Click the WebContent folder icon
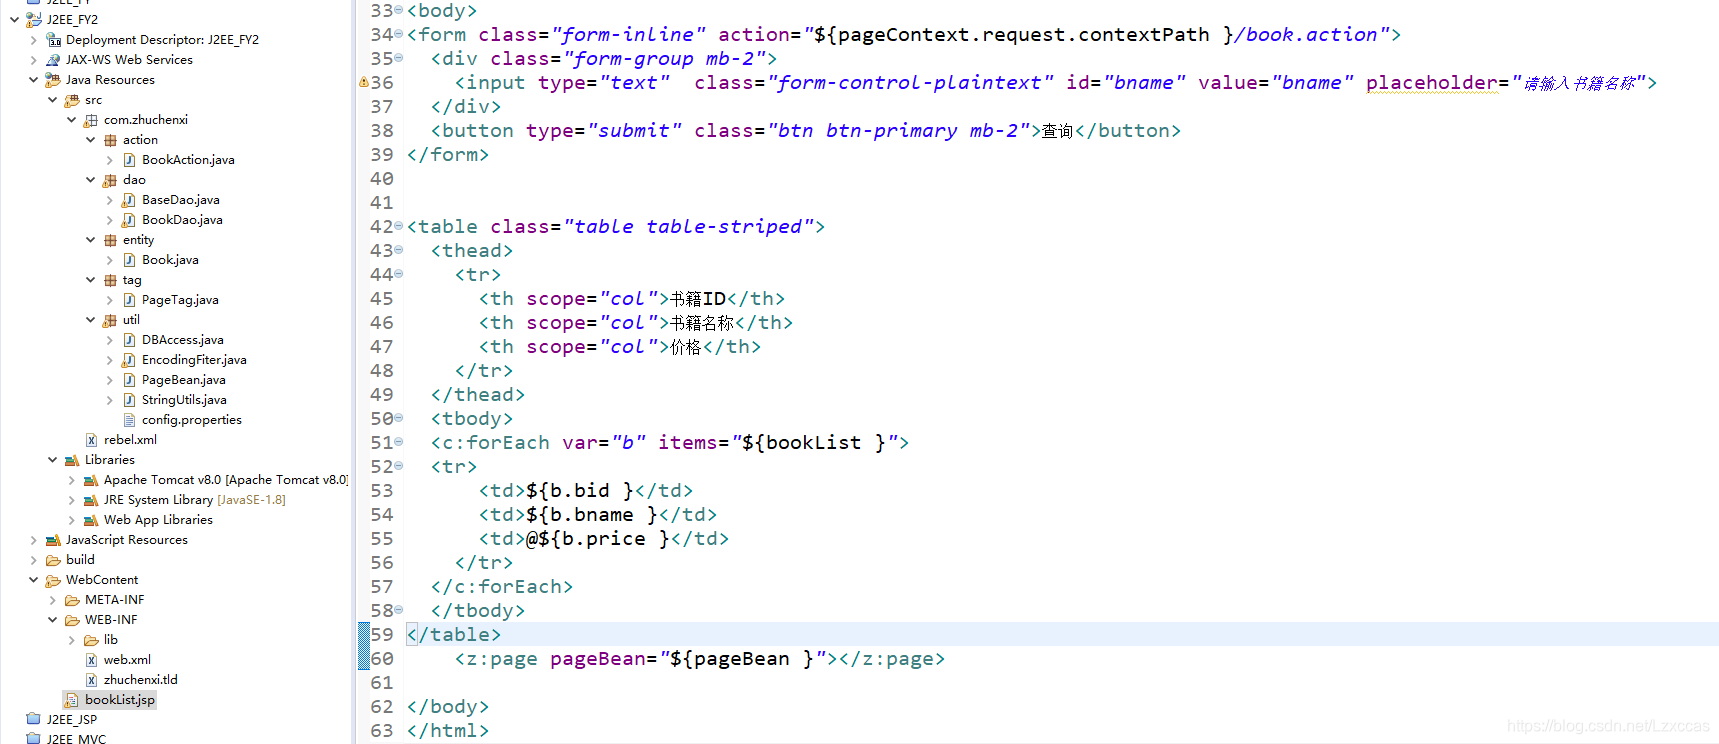 (53, 580)
